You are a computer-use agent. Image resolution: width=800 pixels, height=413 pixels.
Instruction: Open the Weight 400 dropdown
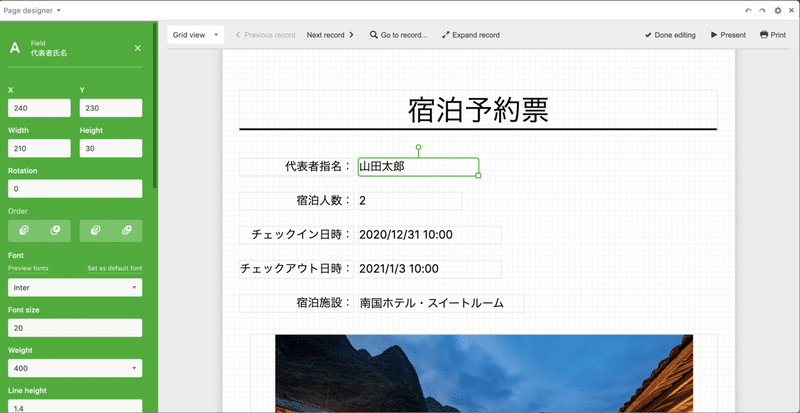75,368
